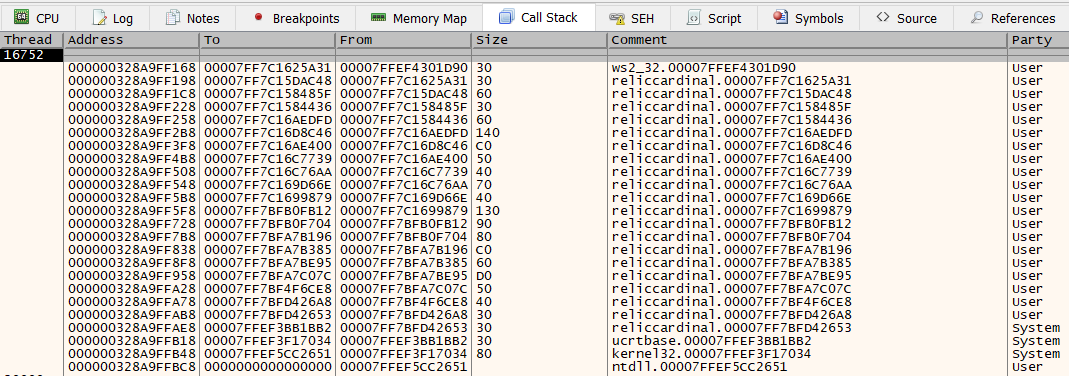Select the kernel32.00007FFEF3F17034 comment

tap(711, 353)
